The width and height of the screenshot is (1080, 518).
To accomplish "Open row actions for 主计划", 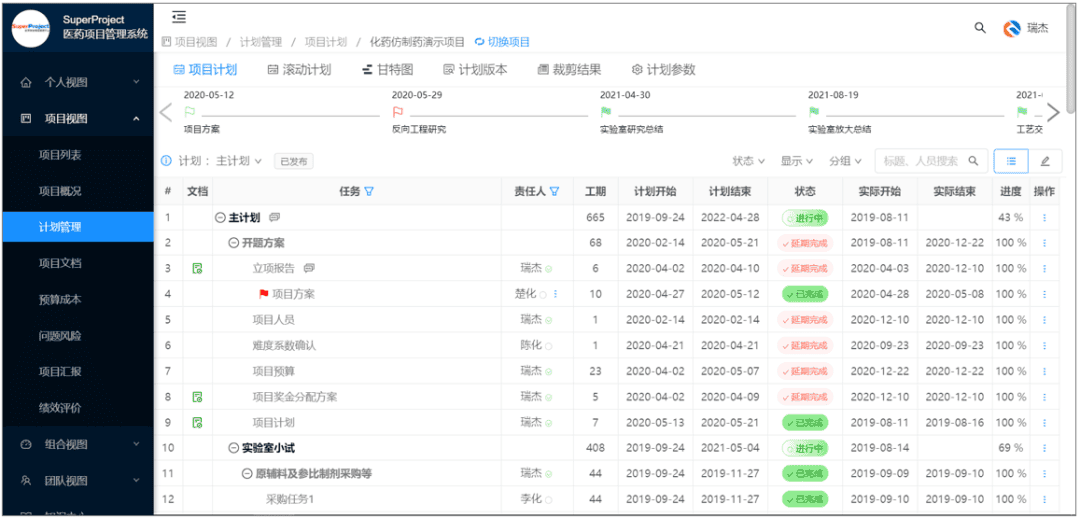I will [1044, 218].
